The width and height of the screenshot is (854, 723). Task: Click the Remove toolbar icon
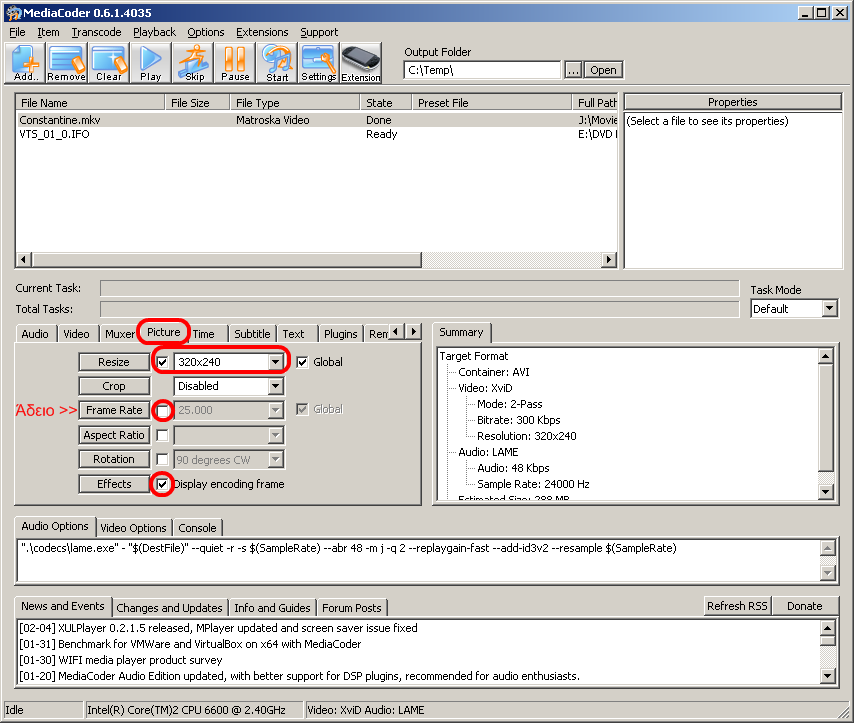(x=66, y=63)
